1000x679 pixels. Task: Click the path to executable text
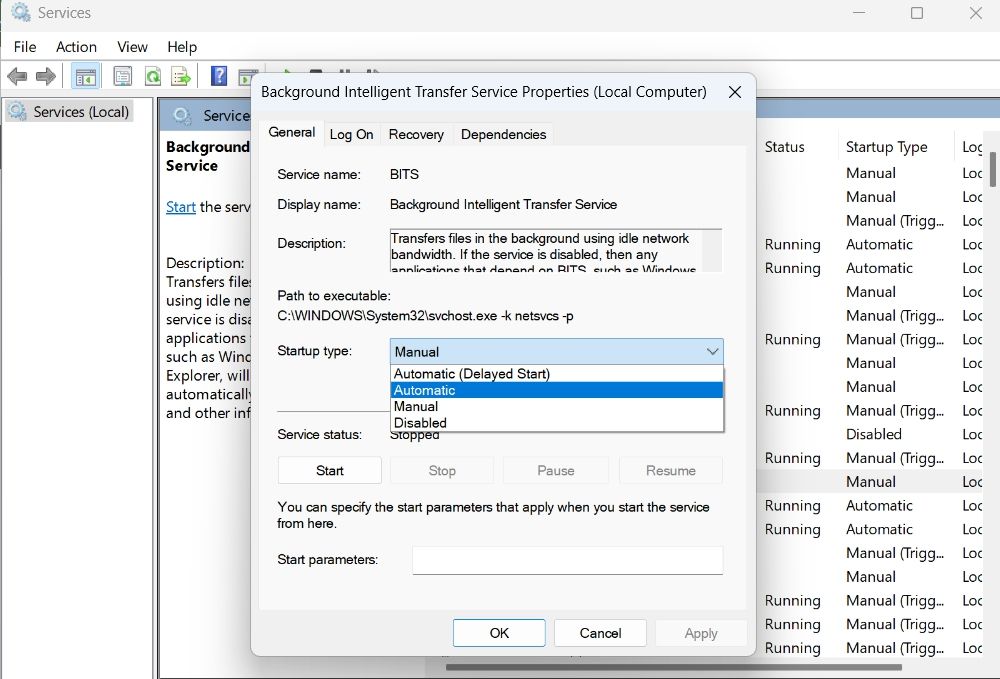tap(425, 316)
